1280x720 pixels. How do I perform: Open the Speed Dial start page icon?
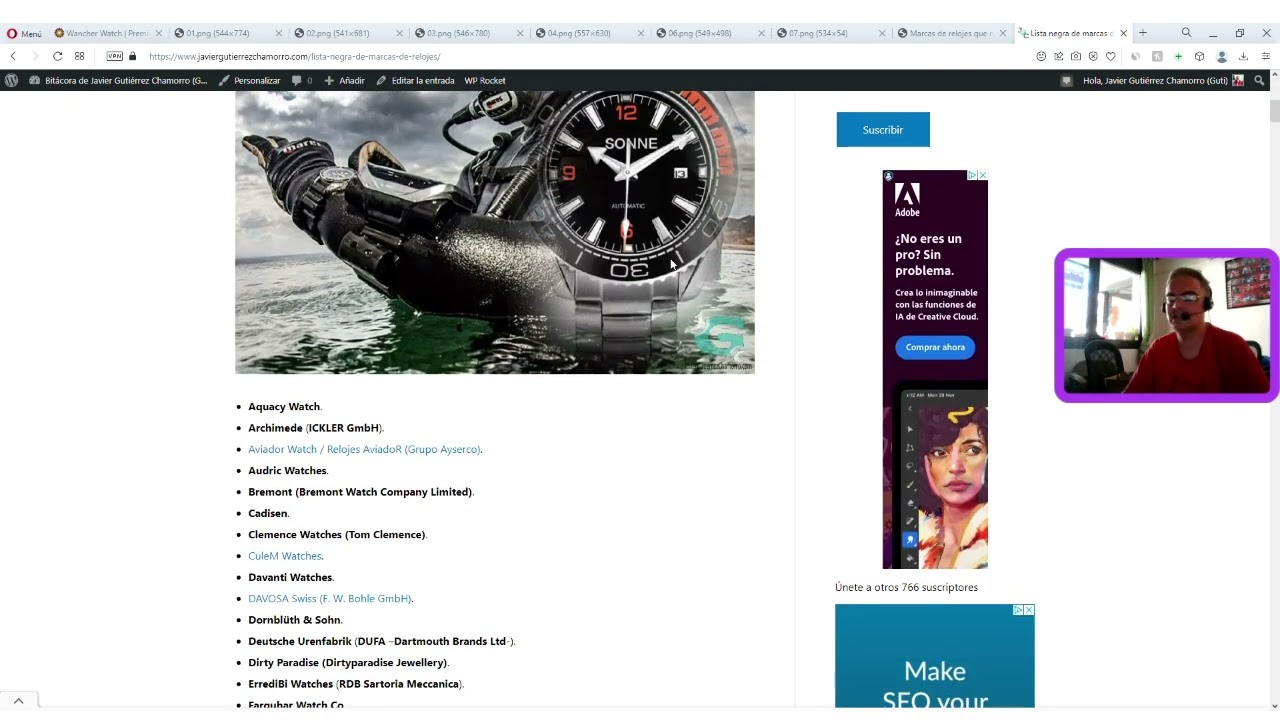coord(79,56)
